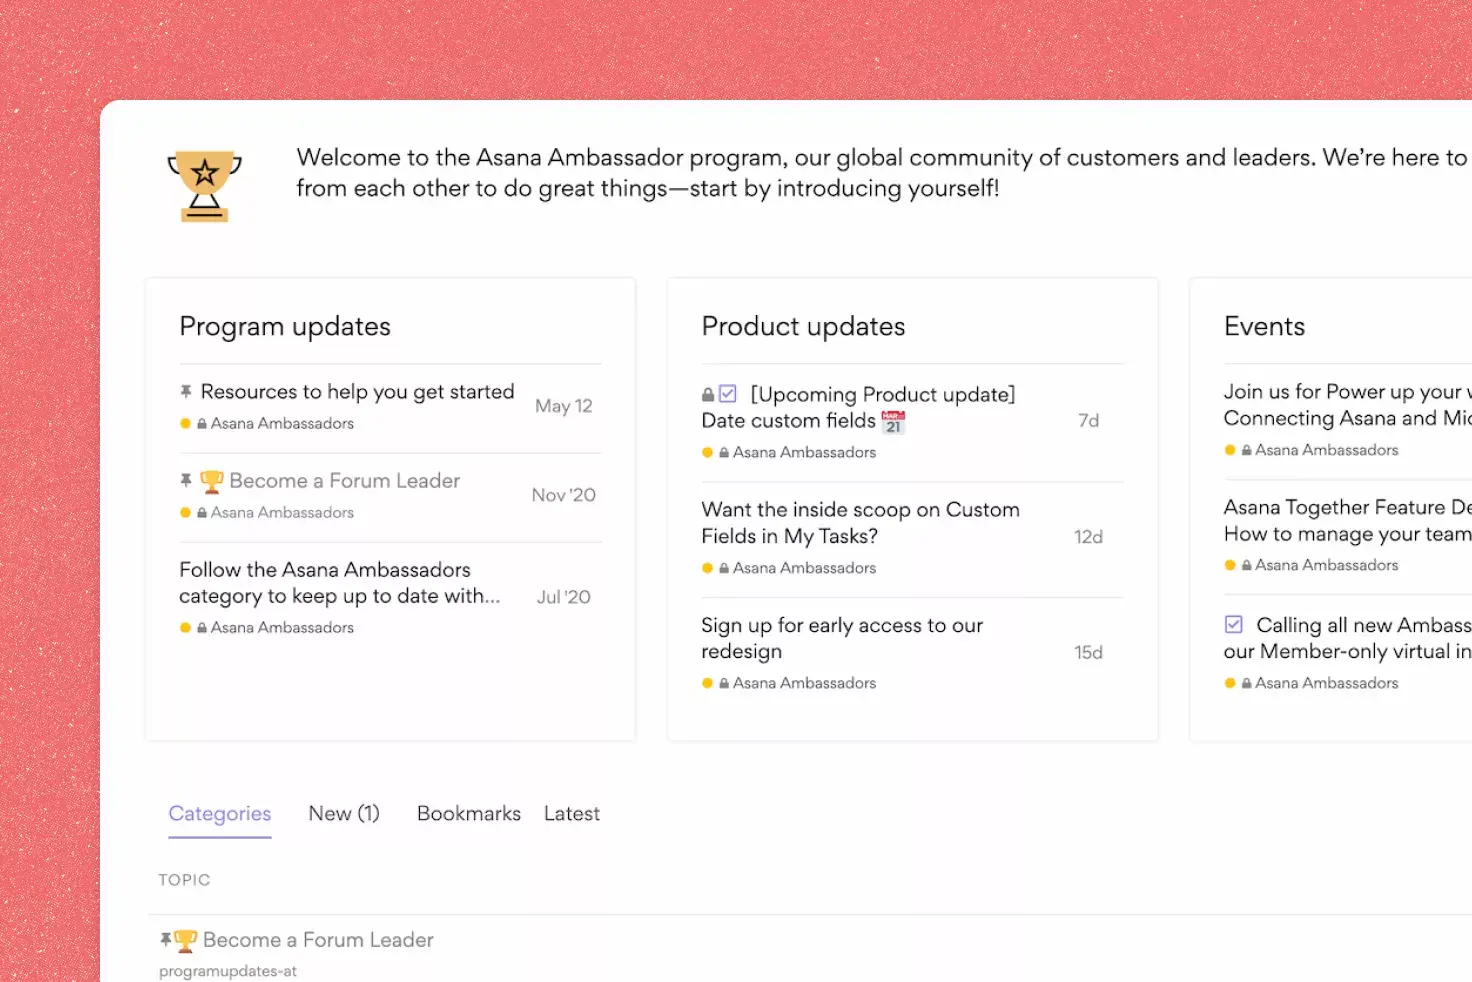Click the programupdates-at tag
This screenshot has height=982, width=1472.
tap(228, 971)
